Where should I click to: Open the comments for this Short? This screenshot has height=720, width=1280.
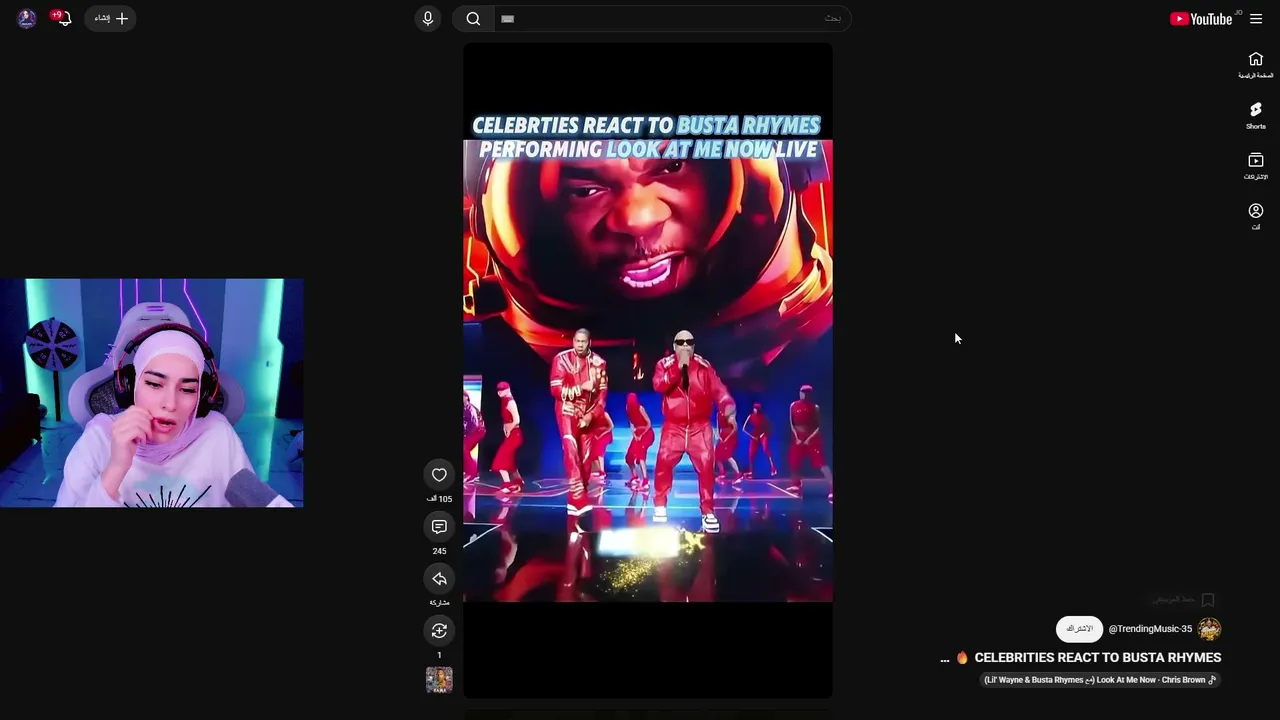439,527
